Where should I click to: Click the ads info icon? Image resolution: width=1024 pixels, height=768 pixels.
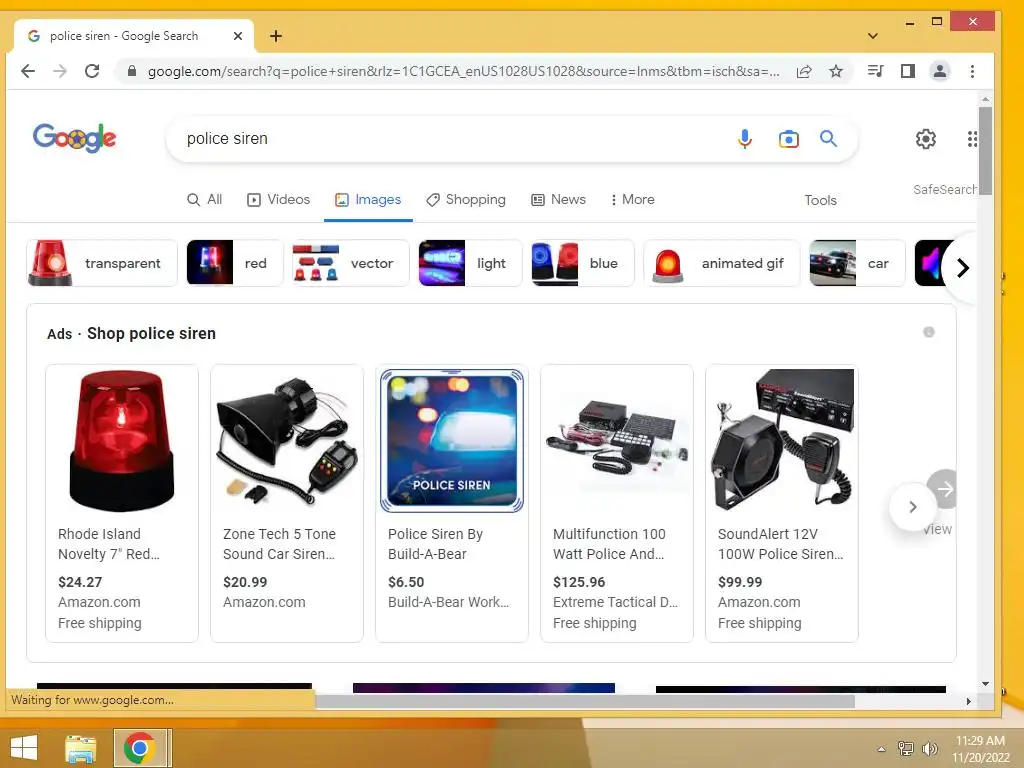[x=929, y=332]
